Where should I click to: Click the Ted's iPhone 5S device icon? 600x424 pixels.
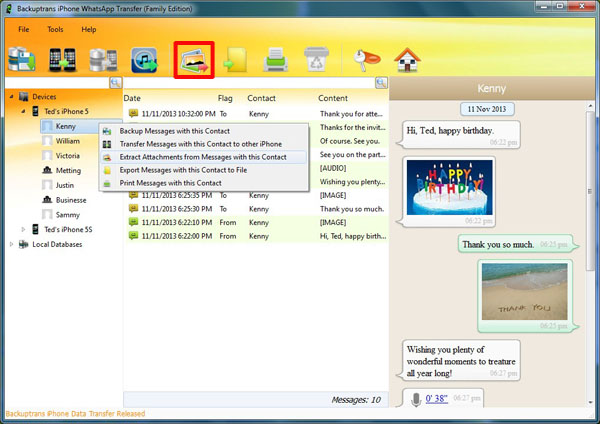(35, 229)
